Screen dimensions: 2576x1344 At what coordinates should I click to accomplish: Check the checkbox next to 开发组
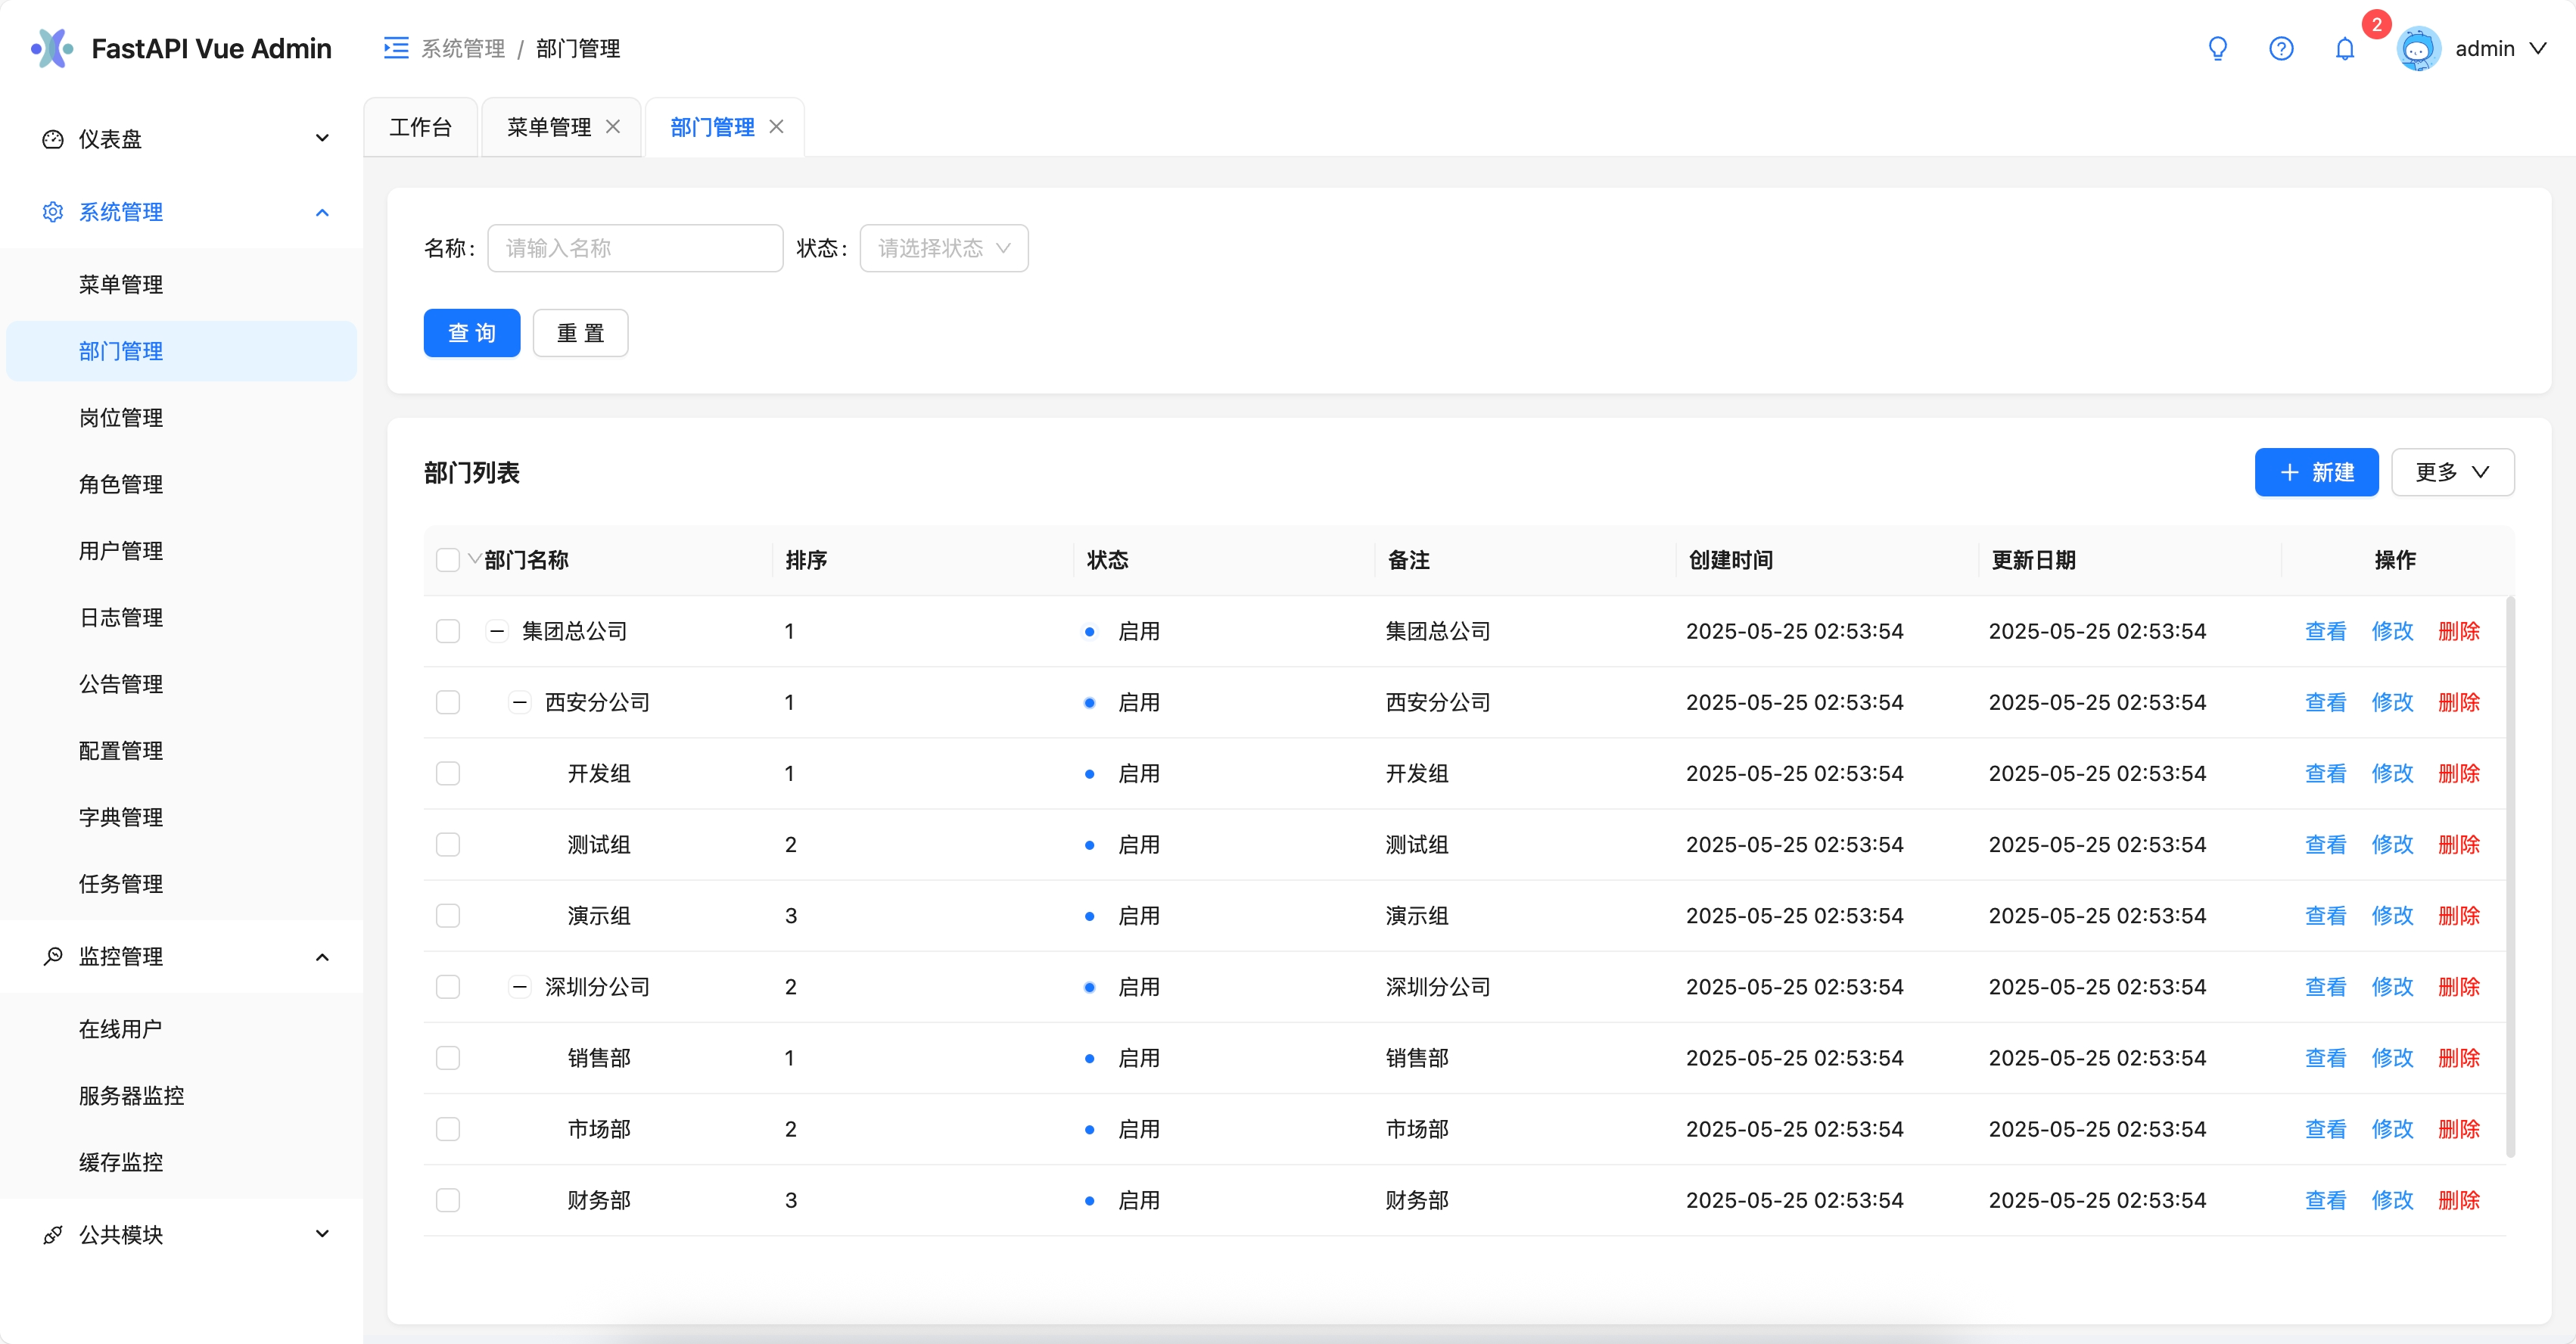[448, 773]
